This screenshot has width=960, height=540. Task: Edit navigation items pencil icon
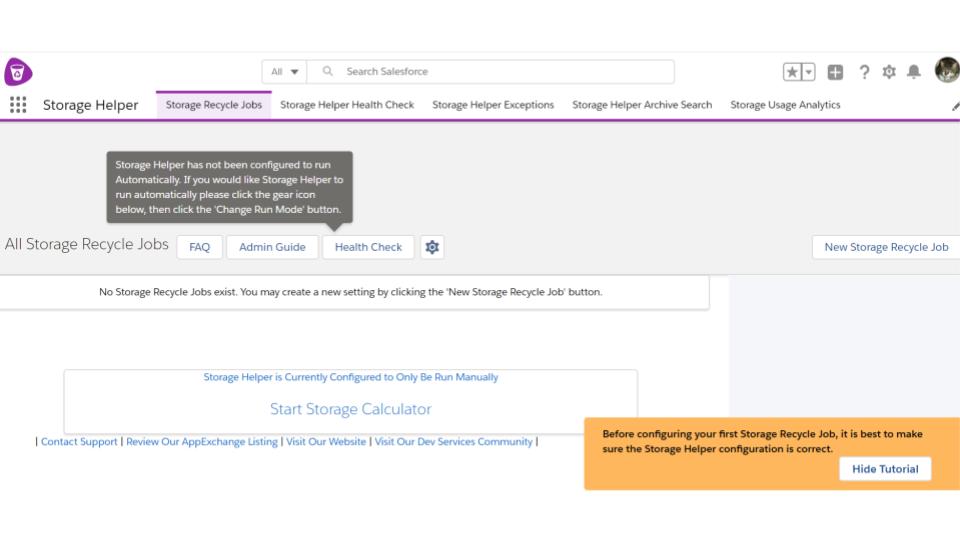(955, 107)
